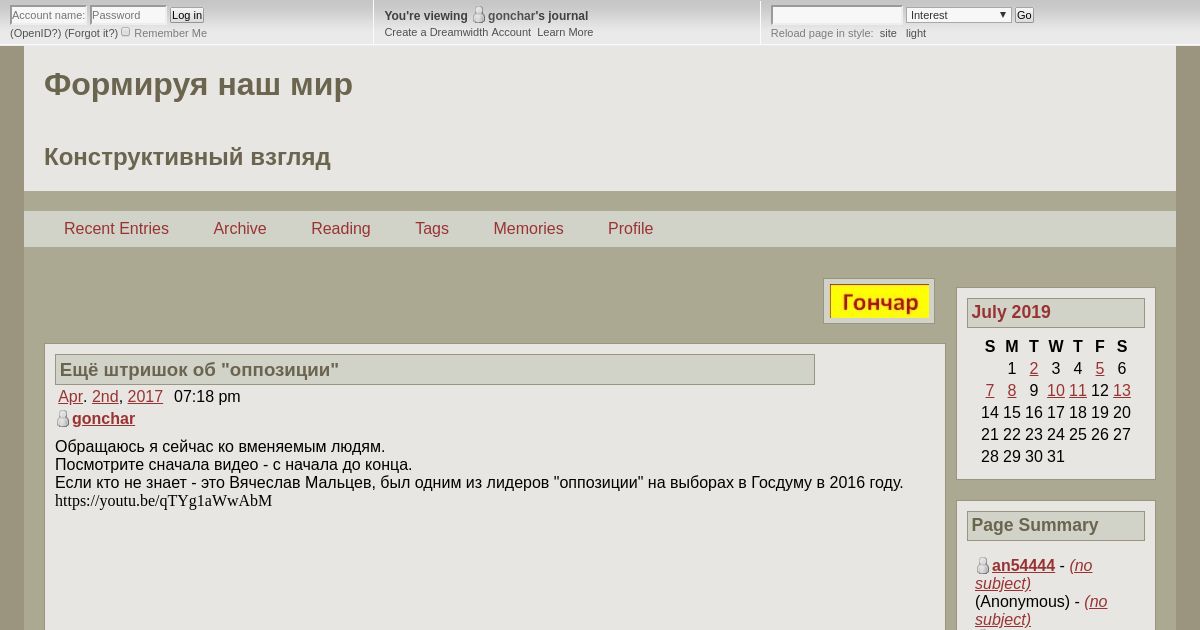Open the Archive tab
The height and width of the screenshot is (630, 1200).
tap(240, 229)
